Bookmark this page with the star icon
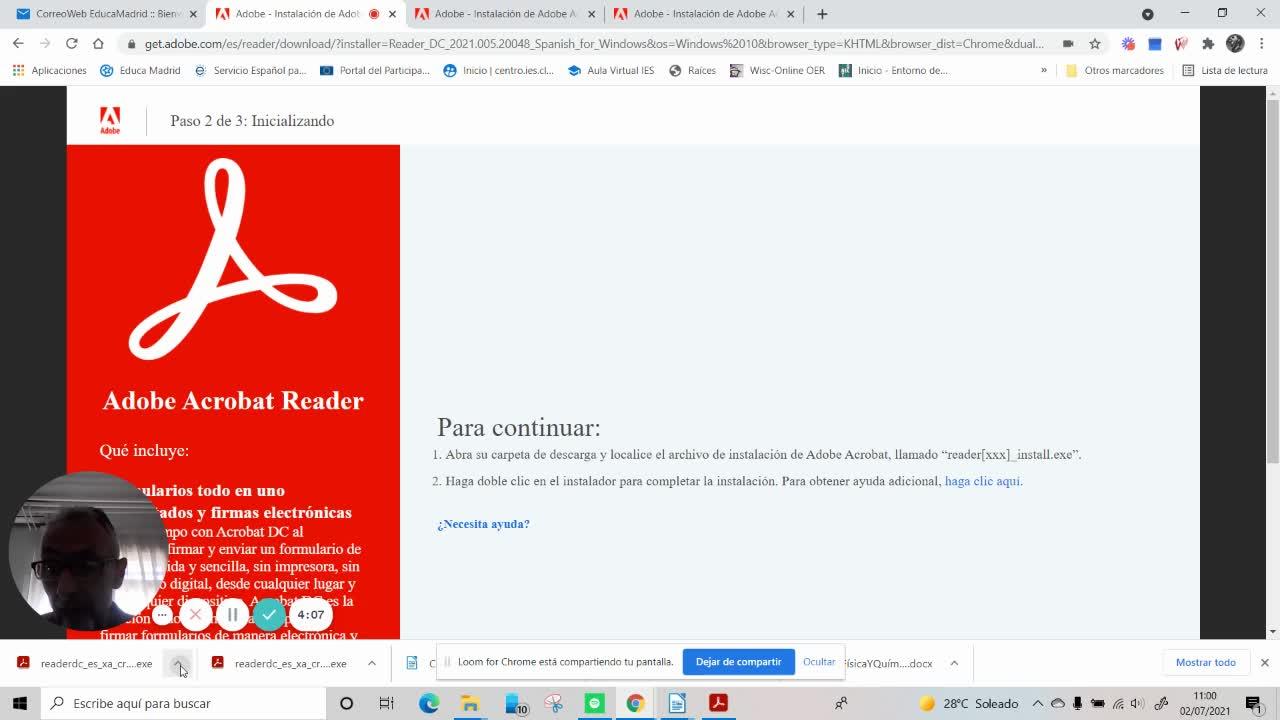Image resolution: width=1280 pixels, height=720 pixels. (x=1095, y=44)
